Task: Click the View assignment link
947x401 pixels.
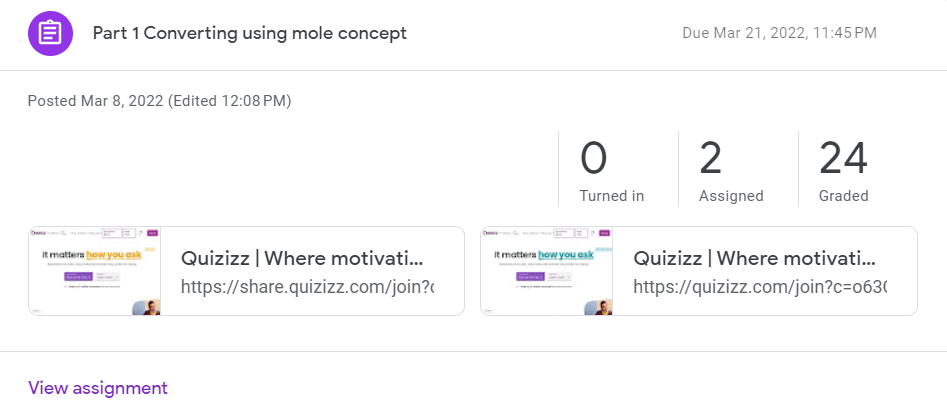Action: coord(98,388)
